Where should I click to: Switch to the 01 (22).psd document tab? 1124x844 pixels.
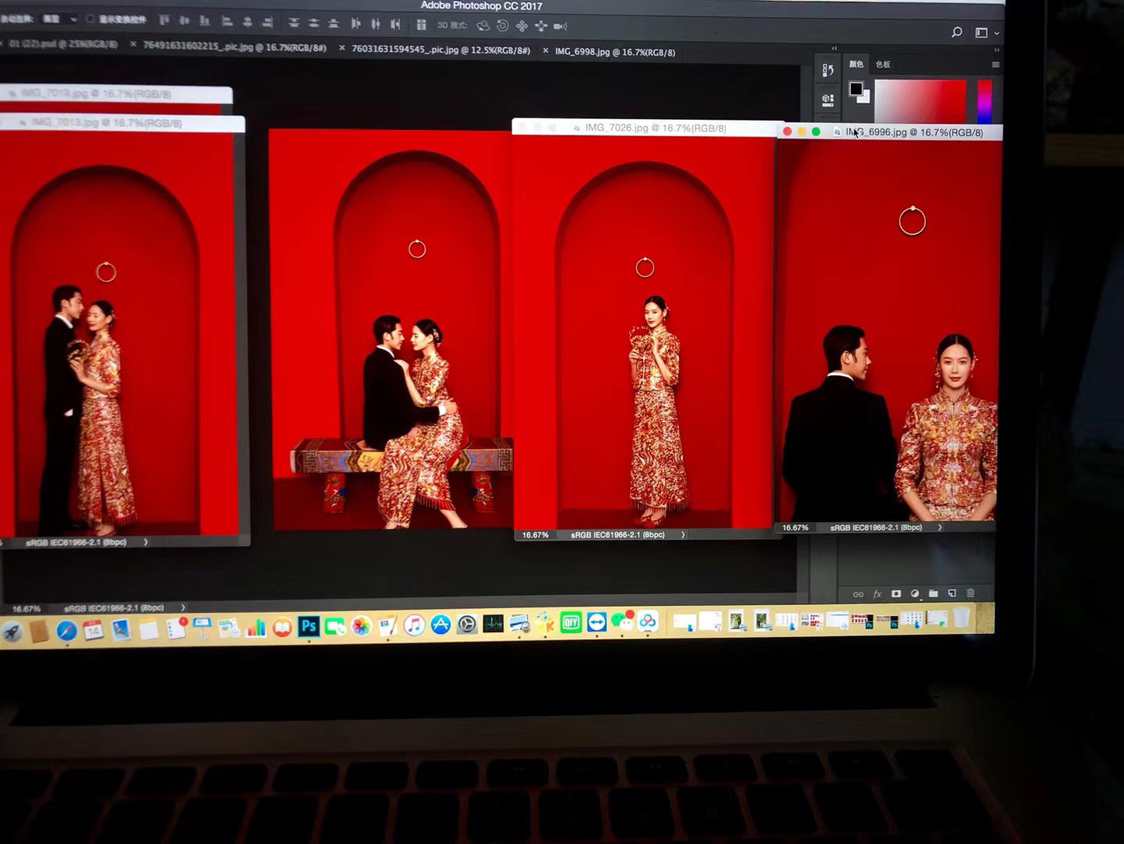63,44
